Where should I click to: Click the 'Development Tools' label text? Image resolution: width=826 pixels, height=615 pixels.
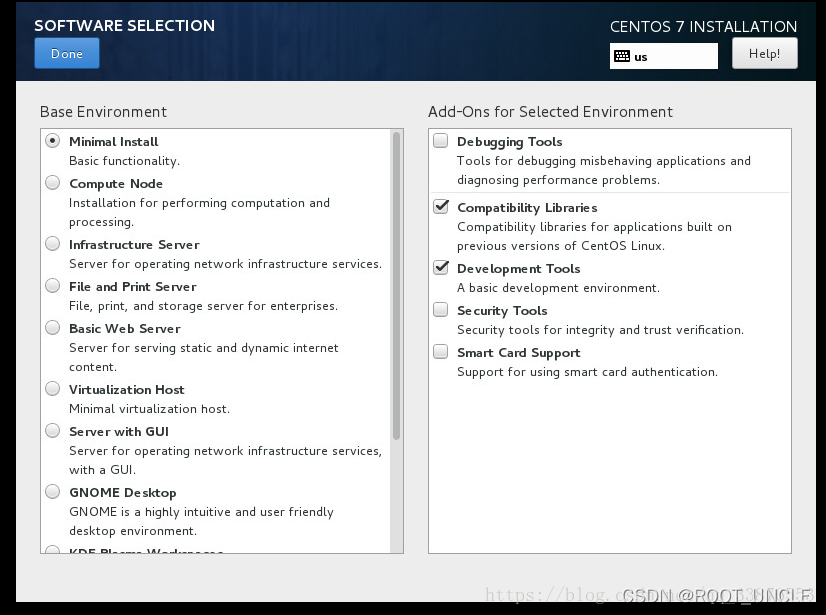(x=518, y=269)
